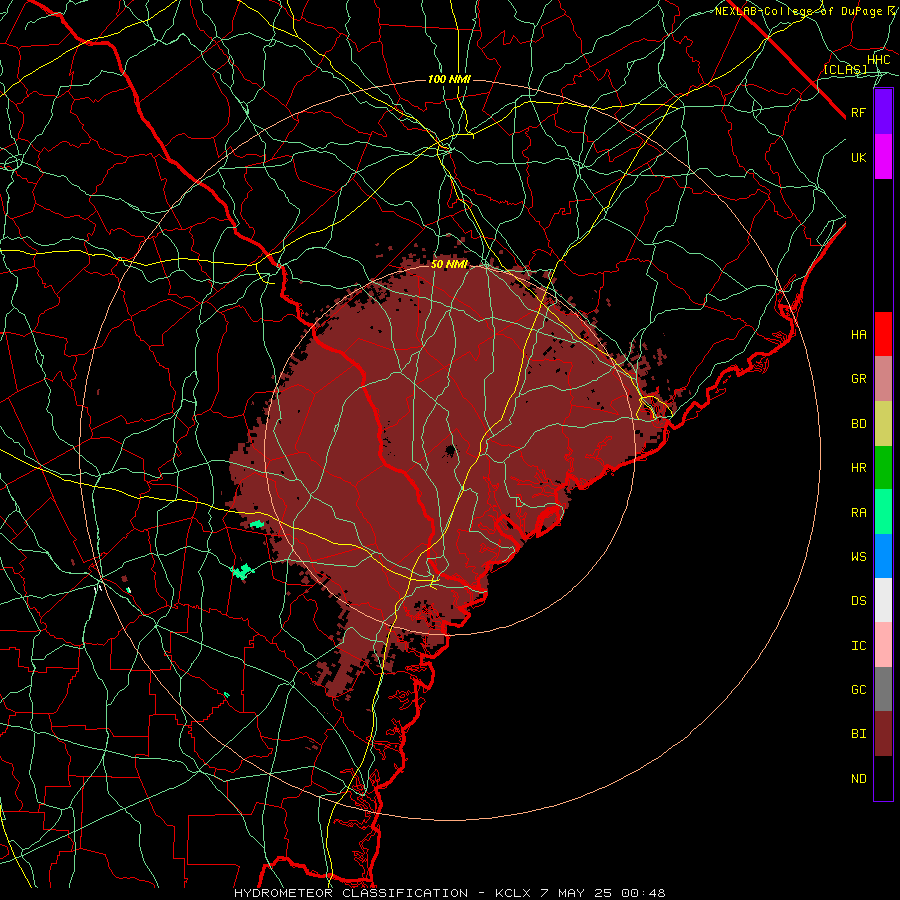Click the 'HHC' product label
The width and height of the screenshot is (900, 900).
(879, 60)
